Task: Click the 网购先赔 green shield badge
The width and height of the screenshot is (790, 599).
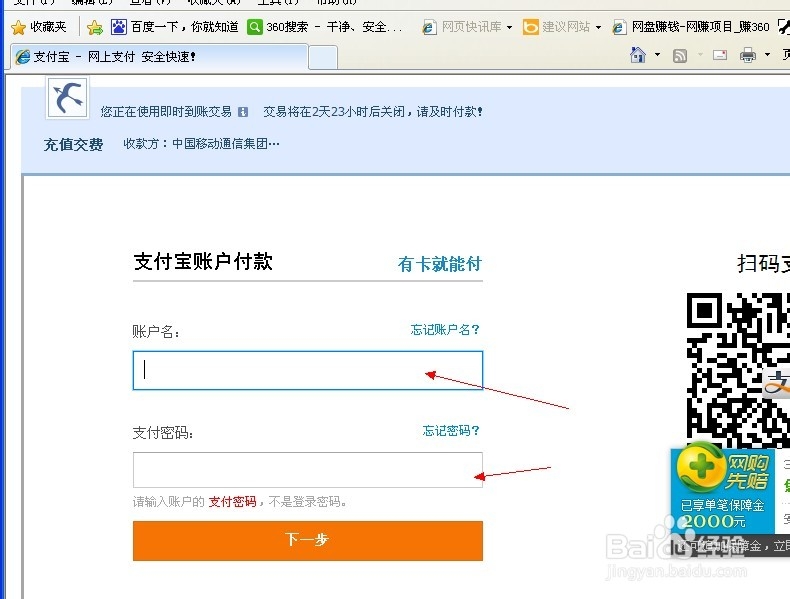Action: click(700, 467)
